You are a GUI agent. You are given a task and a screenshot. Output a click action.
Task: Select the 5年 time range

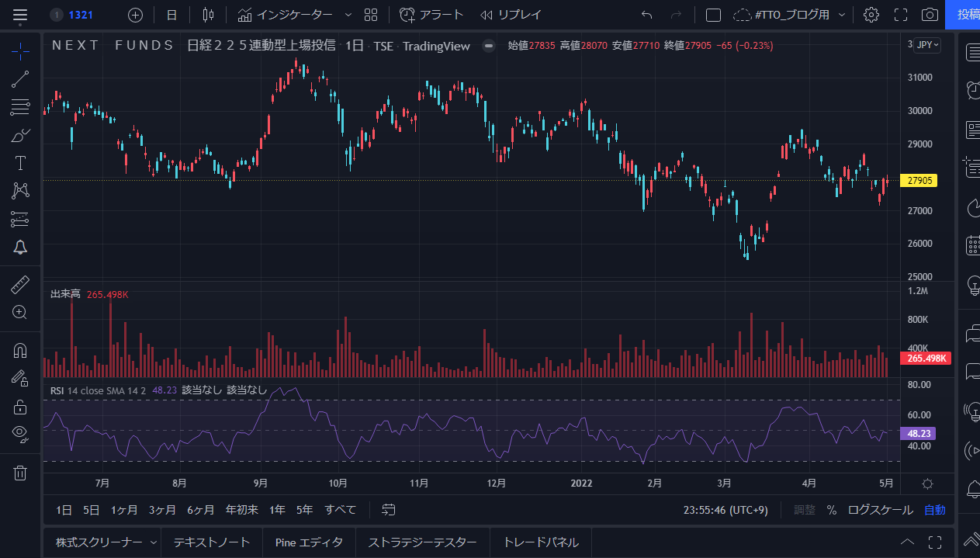pyautogui.click(x=304, y=510)
